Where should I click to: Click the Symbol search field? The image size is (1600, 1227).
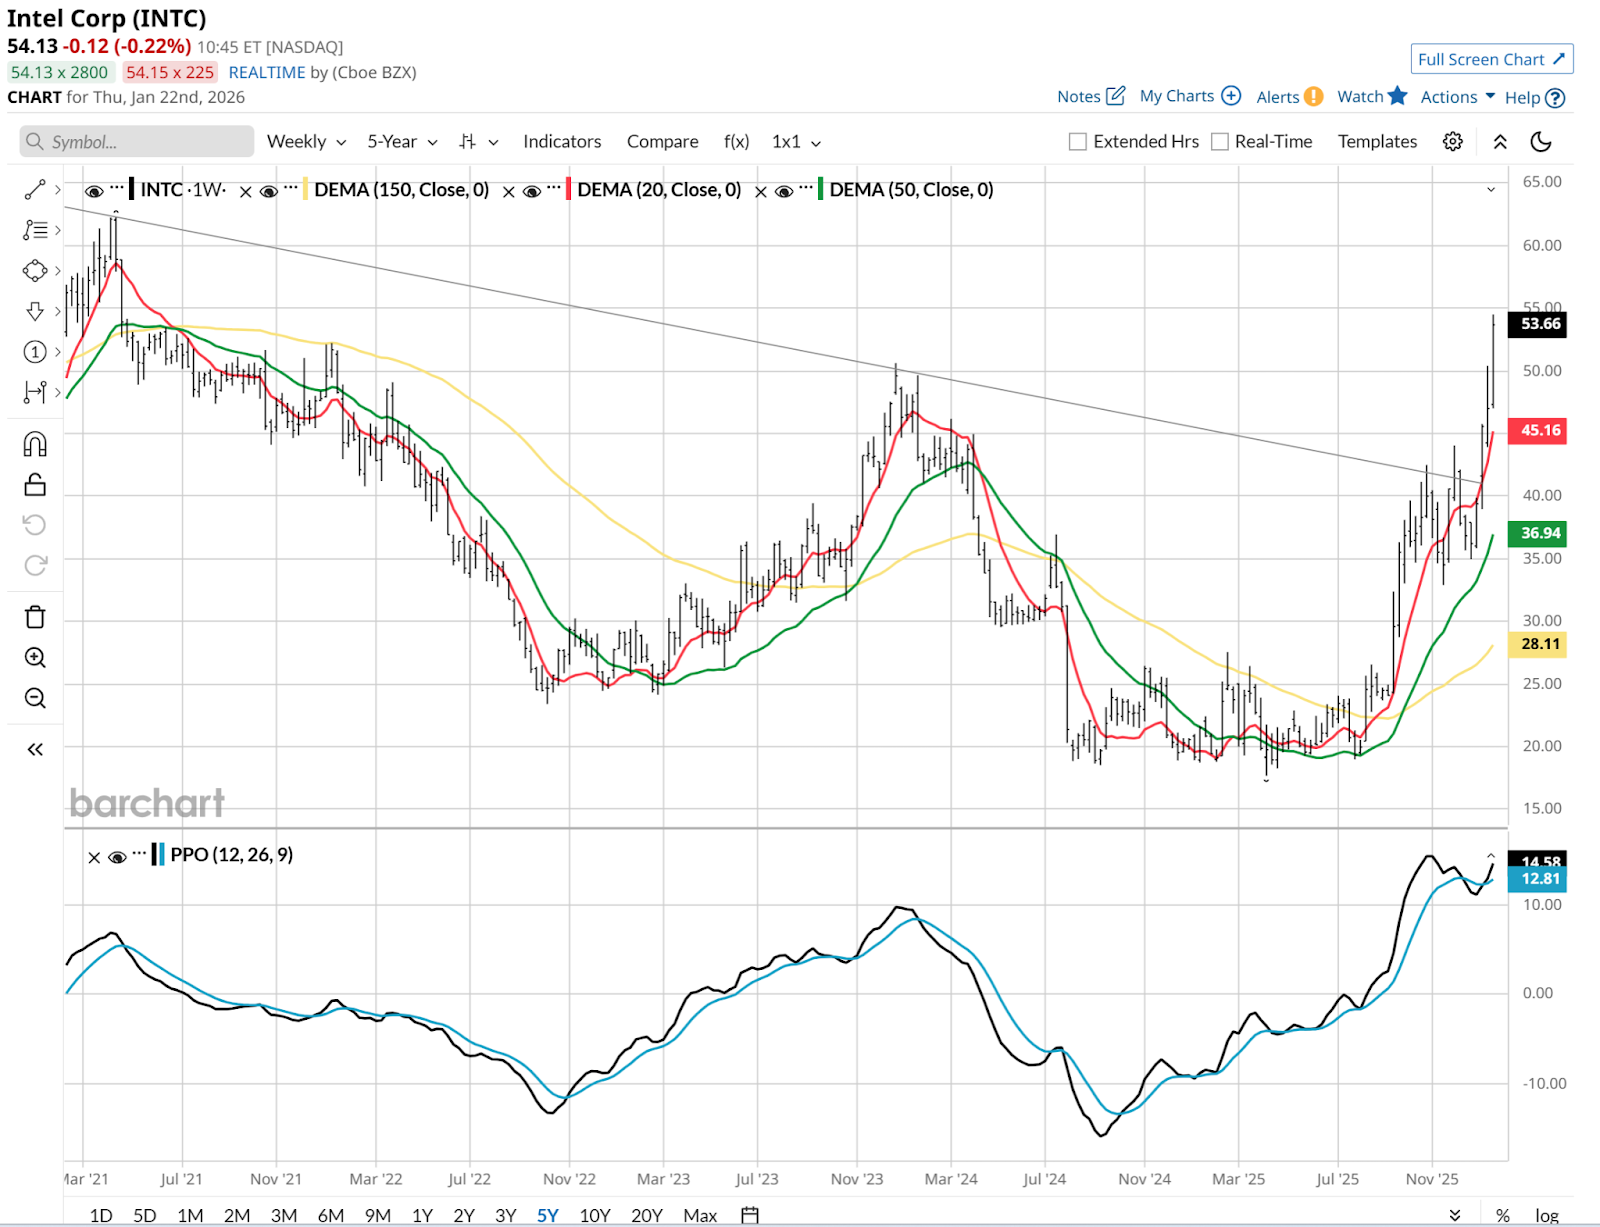pyautogui.click(x=137, y=142)
